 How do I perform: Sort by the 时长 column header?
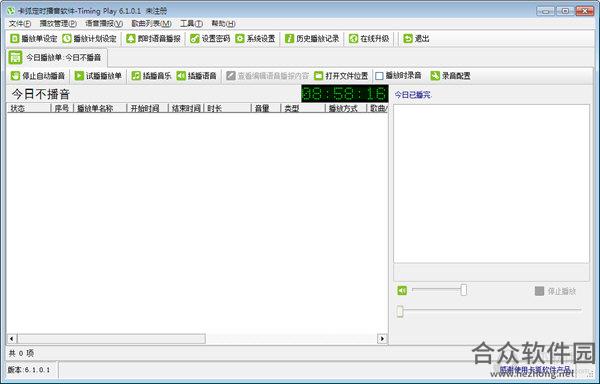pos(227,108)
